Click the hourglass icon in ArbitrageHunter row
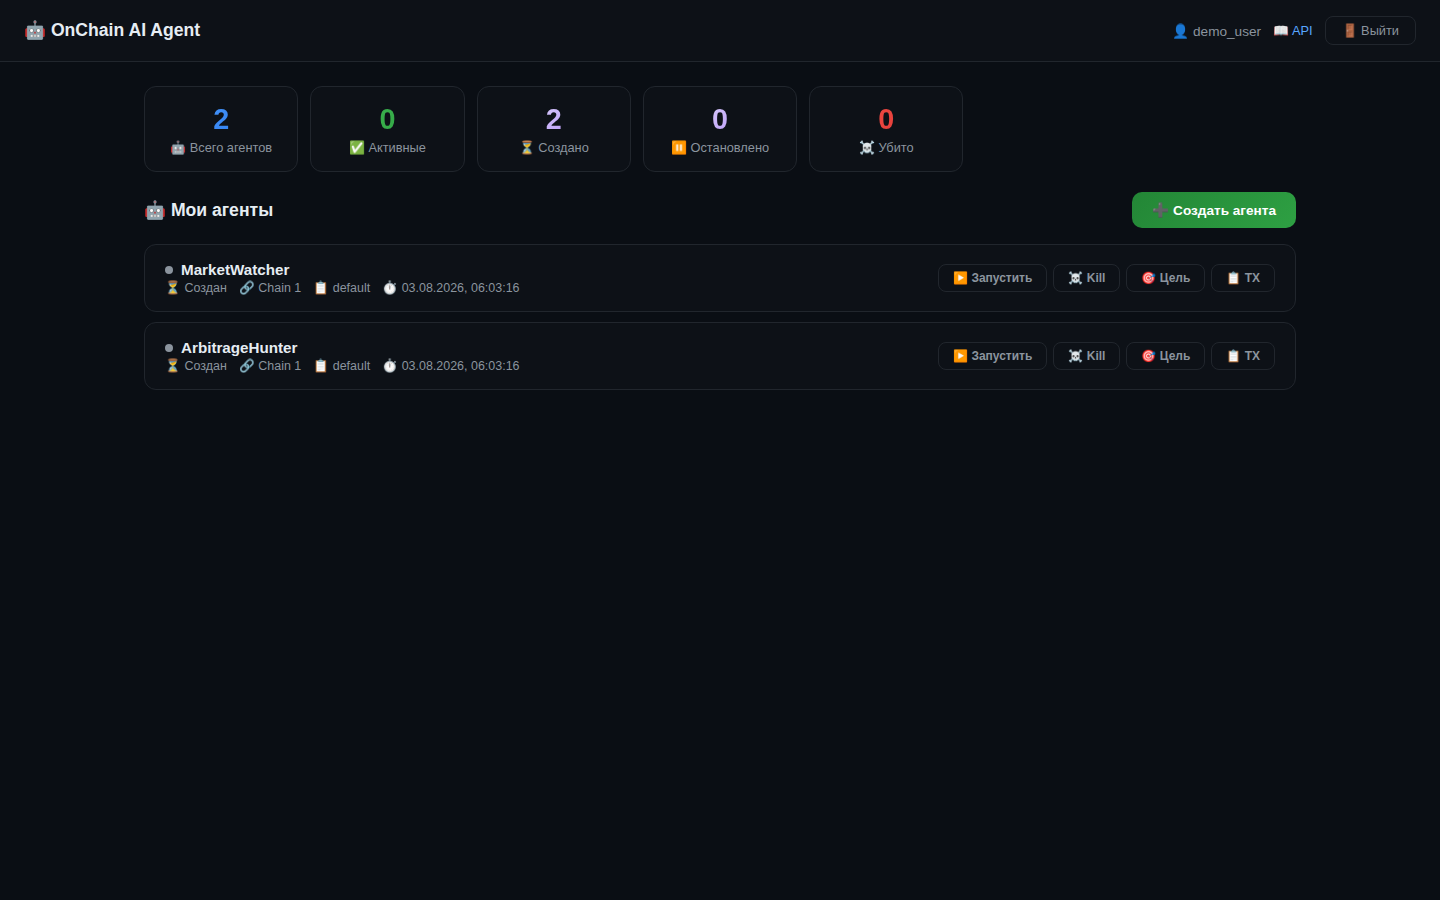 pos(173,366)
